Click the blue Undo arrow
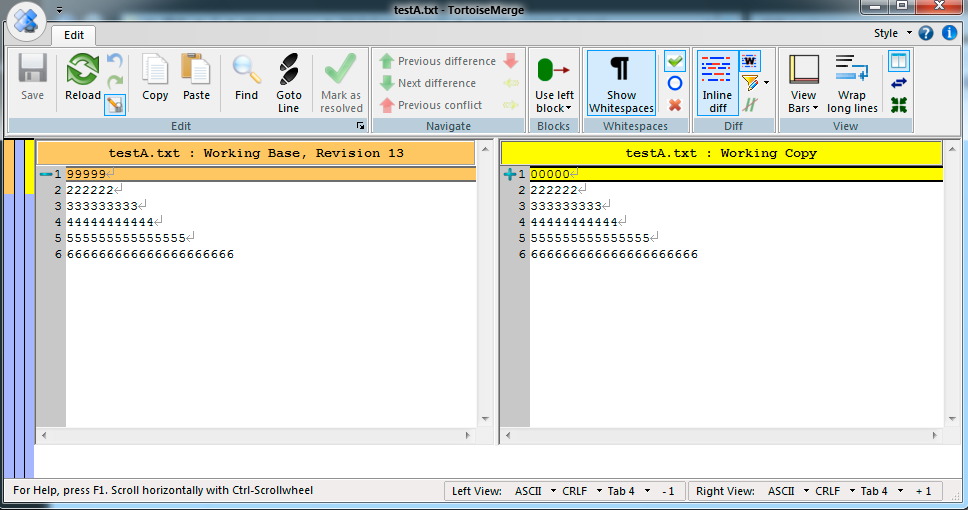Screen dimensions: 968x510 pyautogui.click(x=115, y=61)
